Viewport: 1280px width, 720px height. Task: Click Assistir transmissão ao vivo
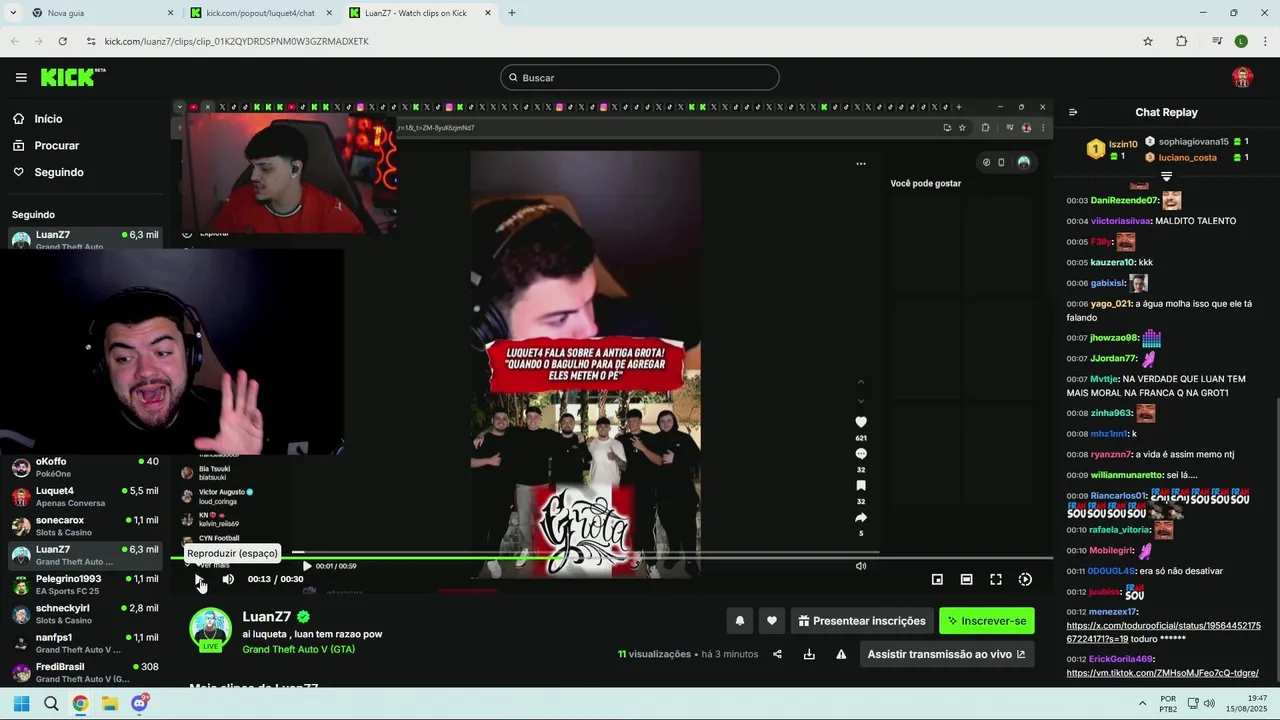point(947,654)
